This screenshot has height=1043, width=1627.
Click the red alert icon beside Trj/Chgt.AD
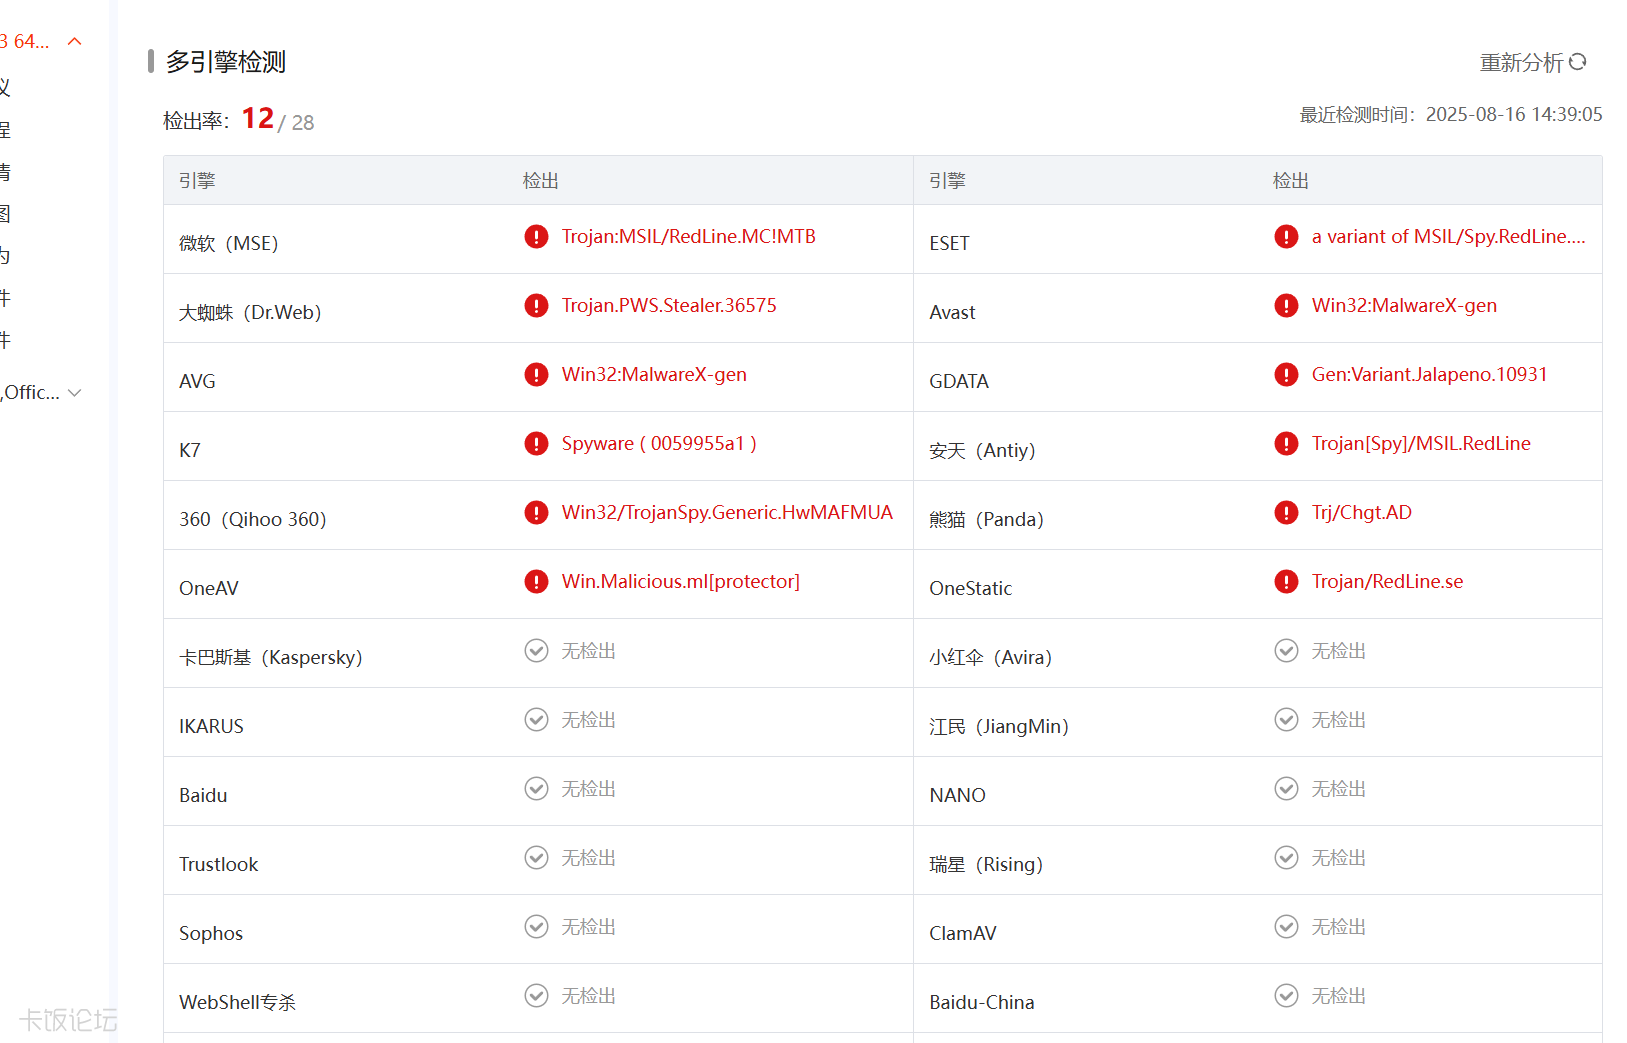[1286, 513]
